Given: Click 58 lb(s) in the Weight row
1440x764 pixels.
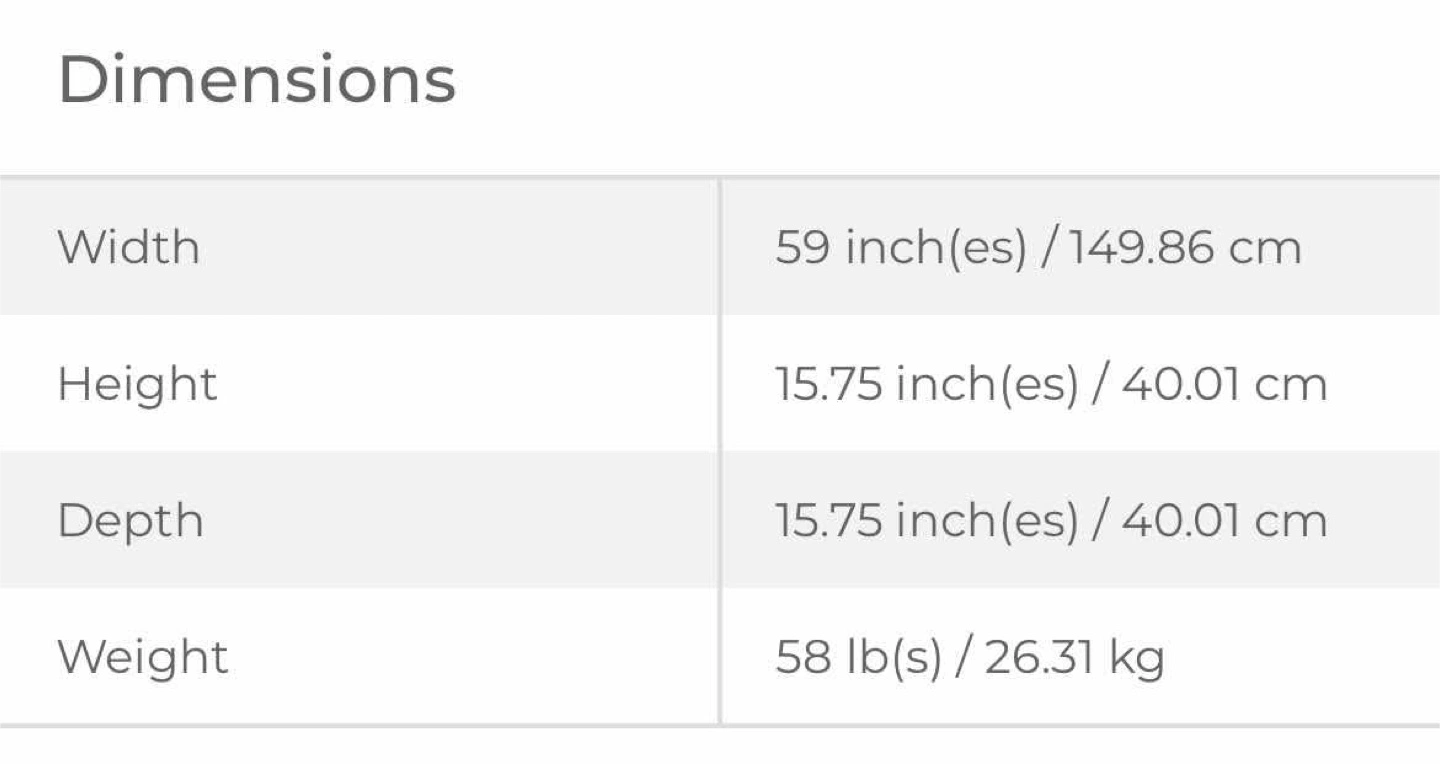Looking at the screenshot, I should [858, 658].
